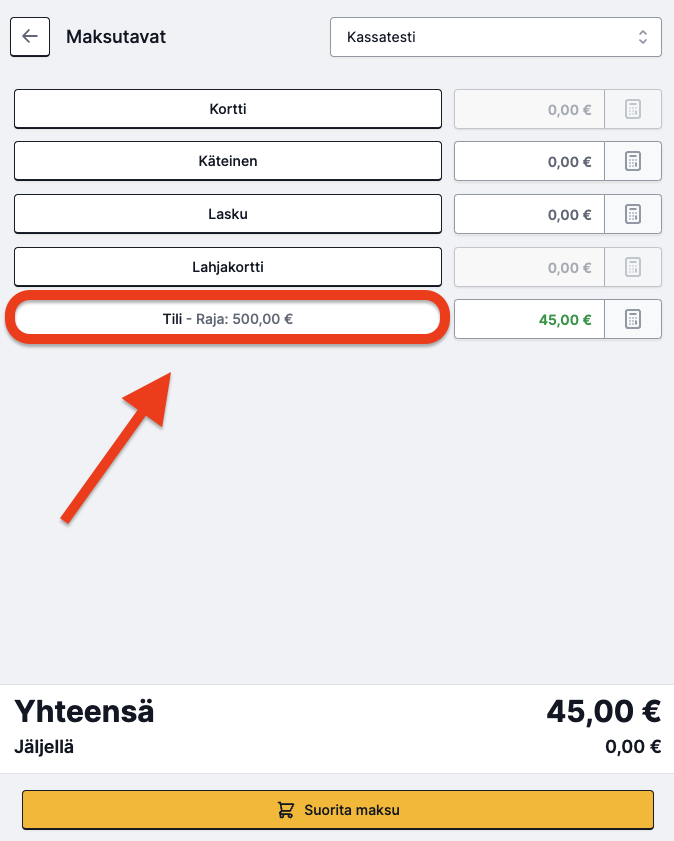
Task: Open calculator for Tili amount
Action: coord(633,319)
